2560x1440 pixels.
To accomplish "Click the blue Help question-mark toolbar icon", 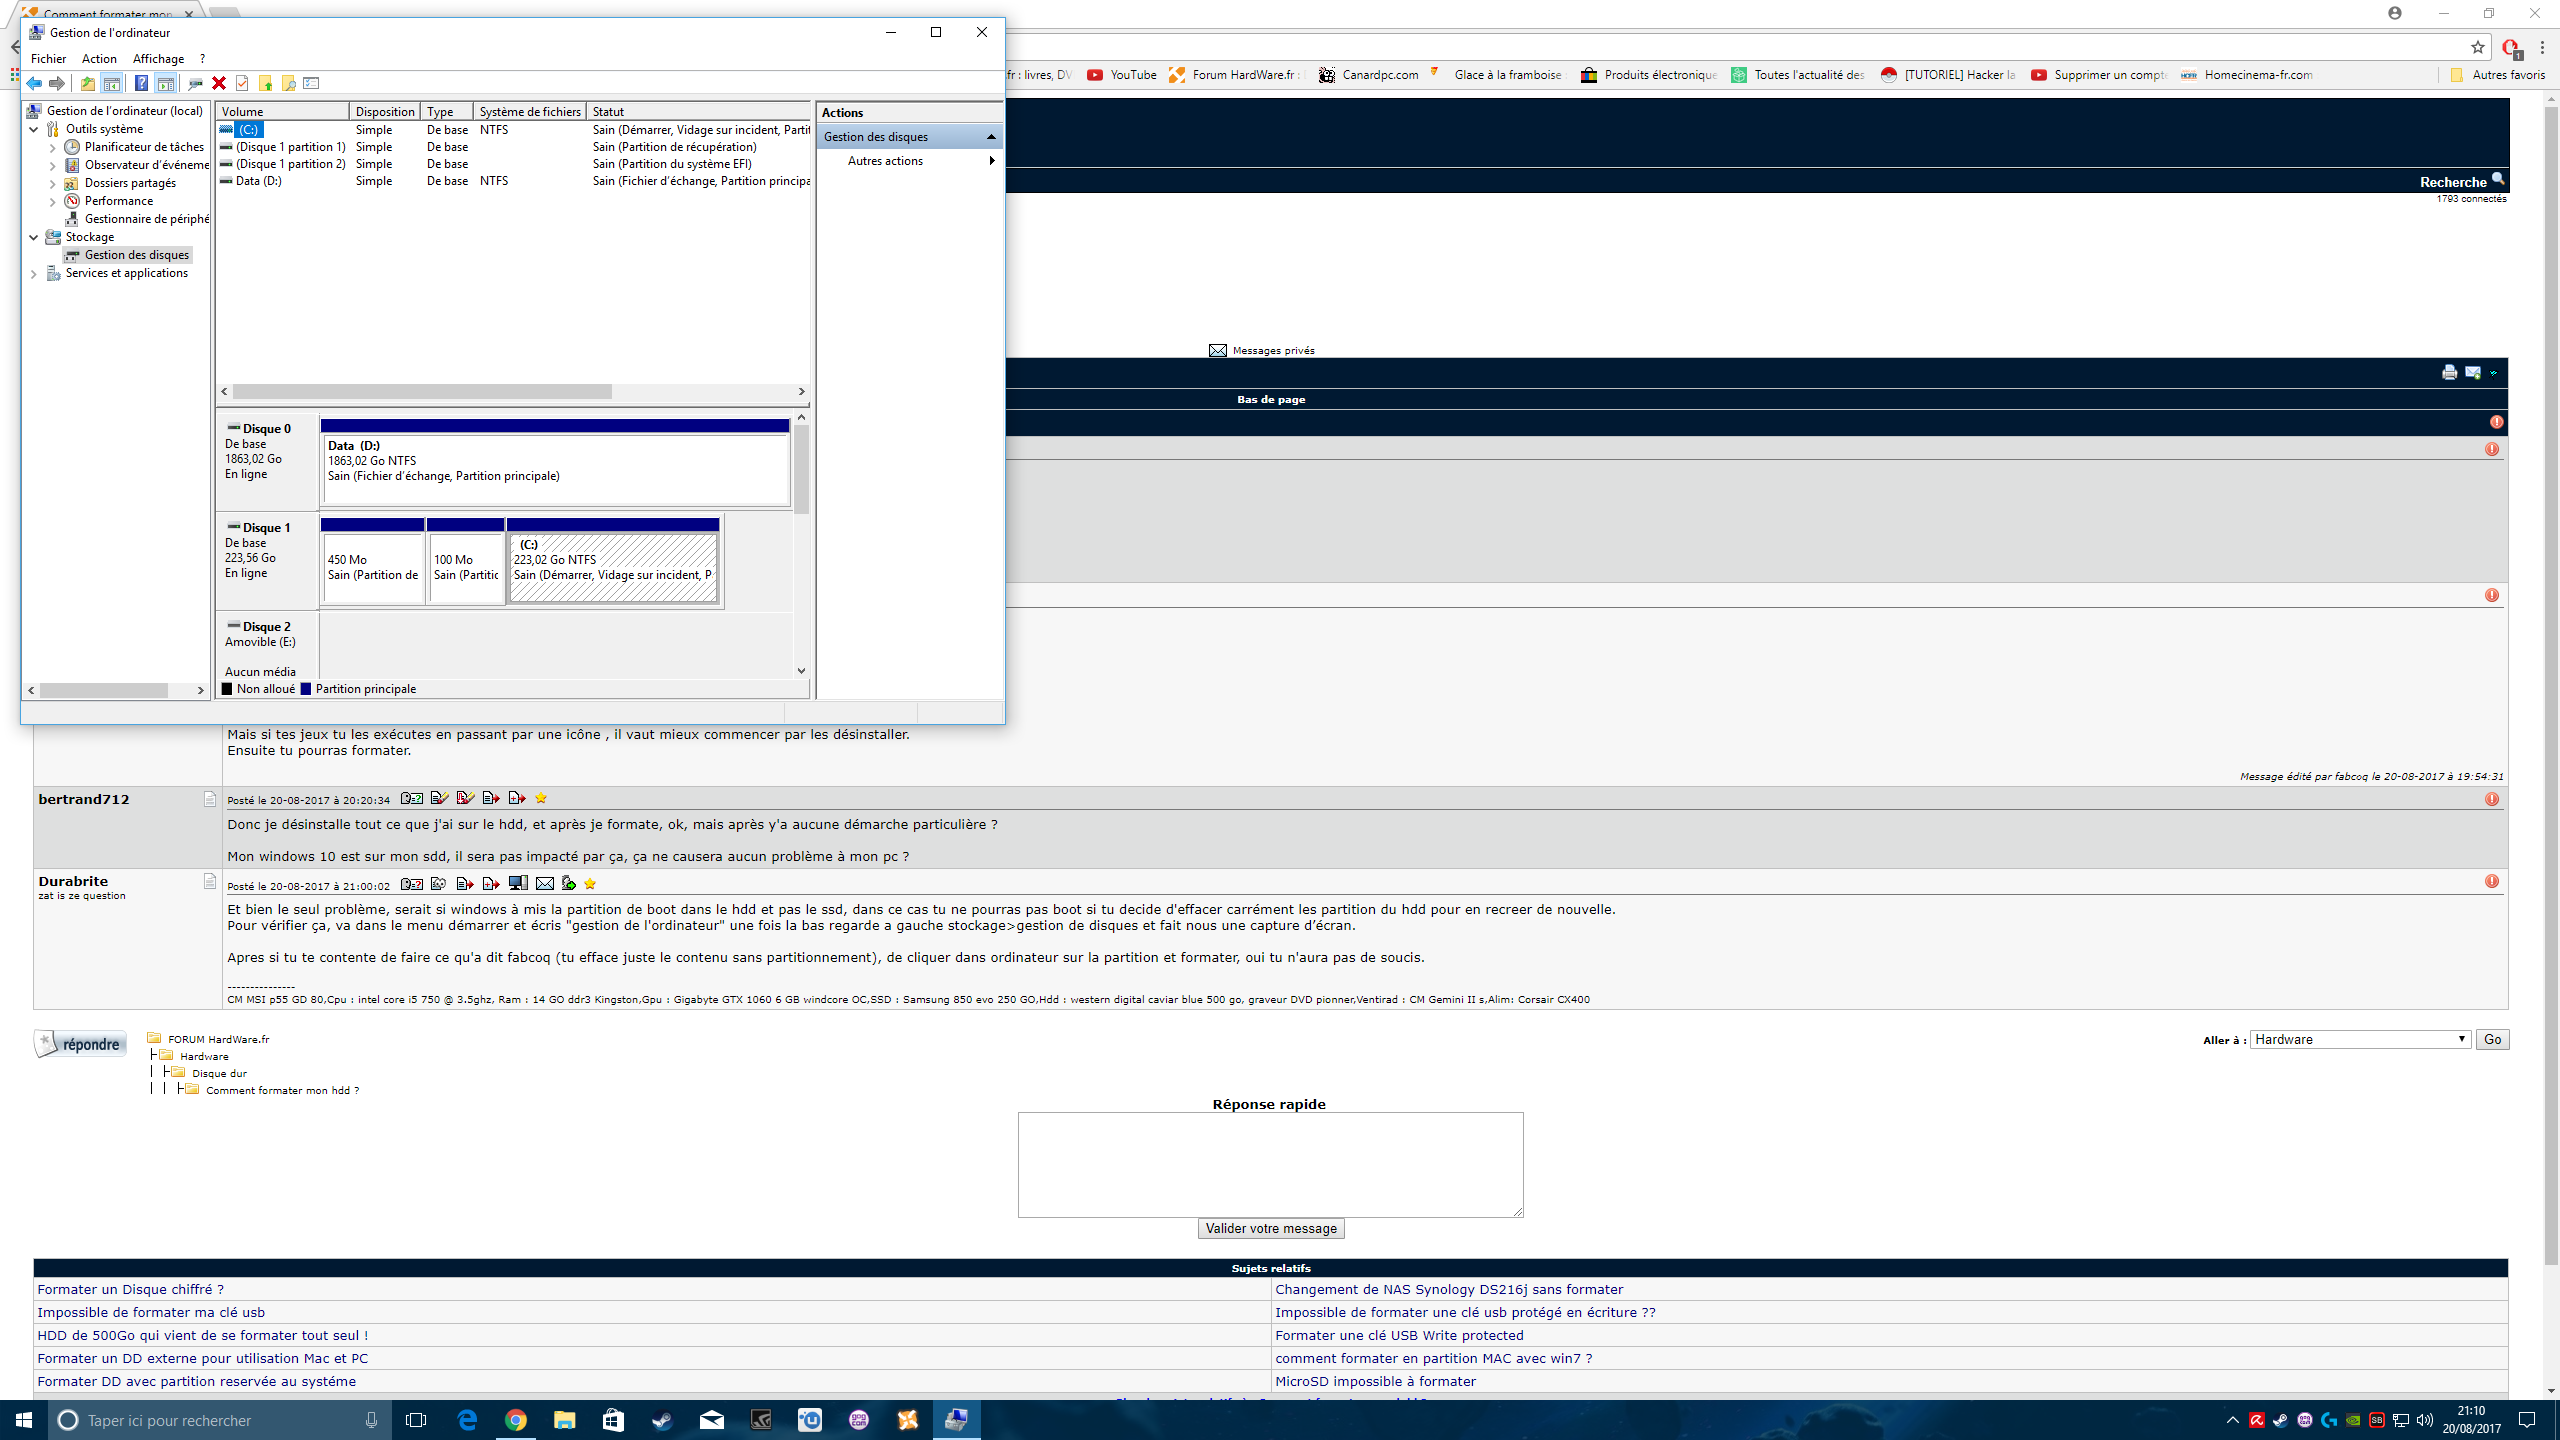I will point(141,83).
